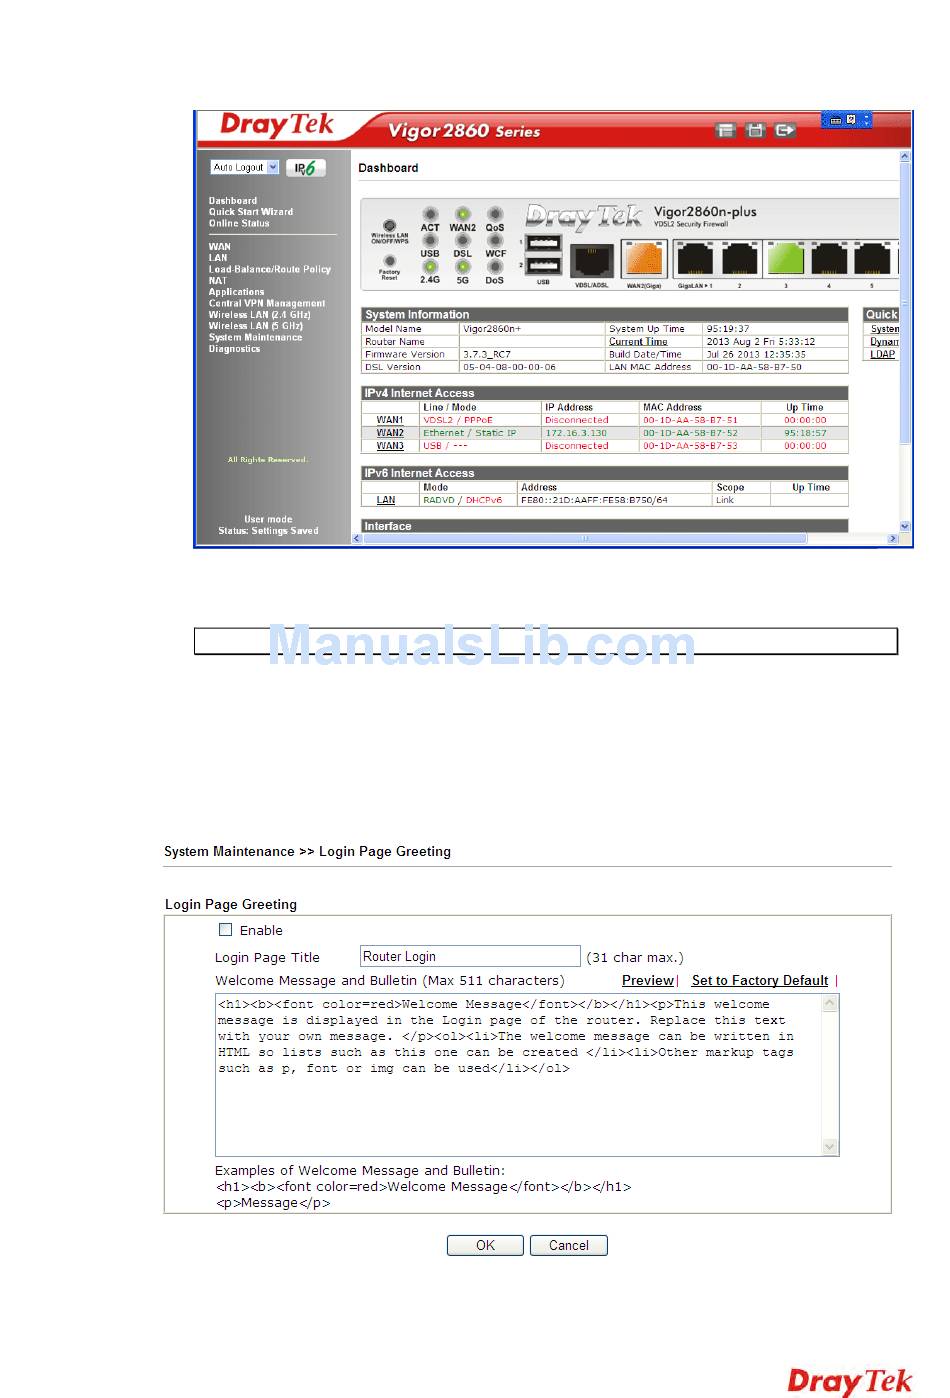Click USB port 1 on the device image

coord(543,243)
